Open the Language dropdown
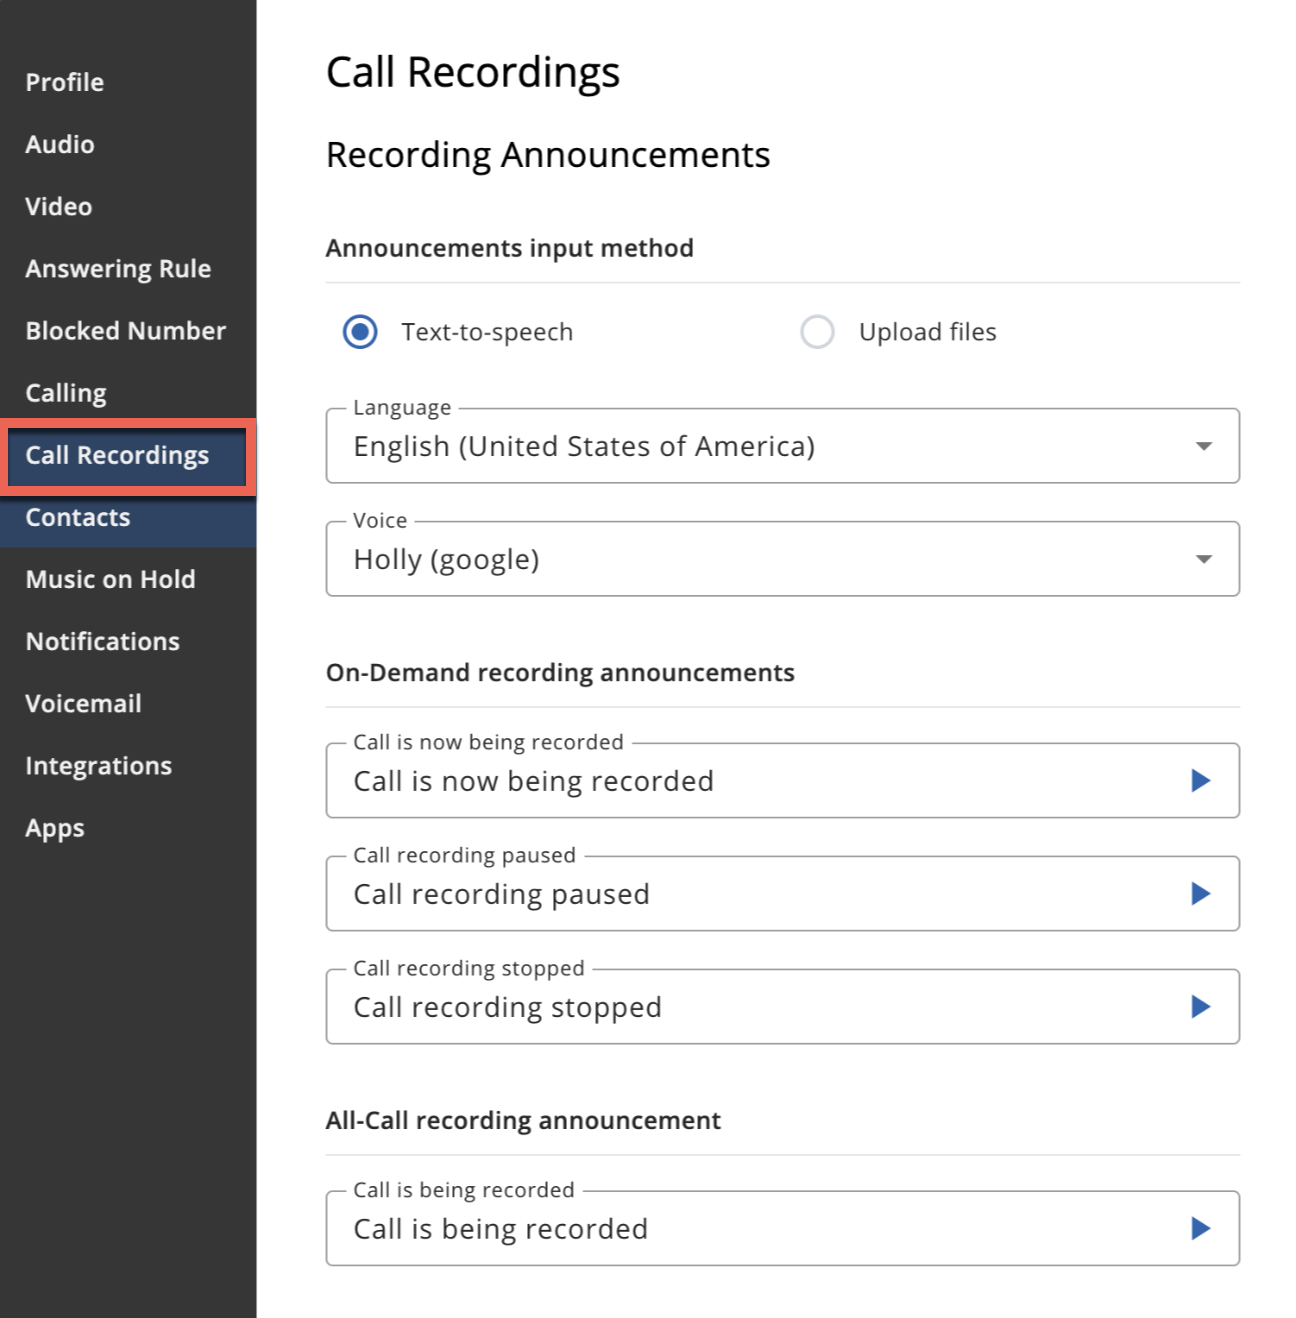The width and height of the screenshot is (1296, 1318). [1203, 447]
